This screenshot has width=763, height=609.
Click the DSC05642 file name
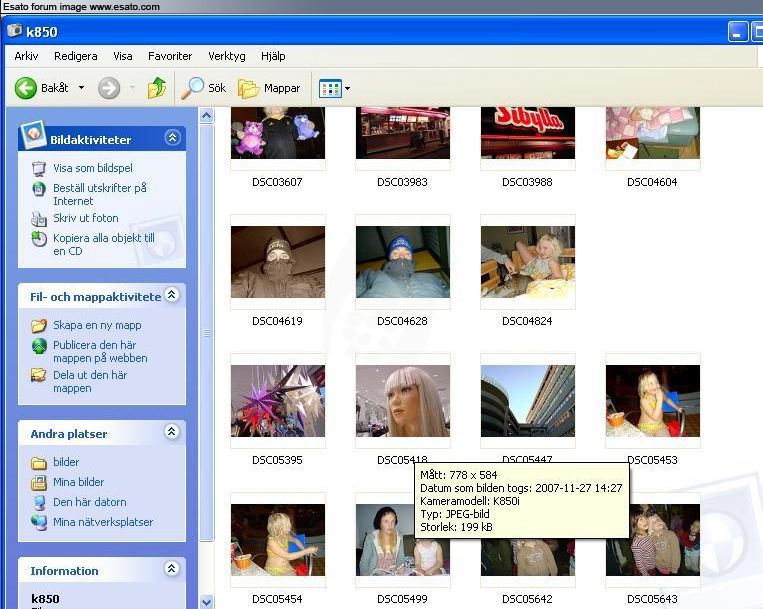[527, 599]
